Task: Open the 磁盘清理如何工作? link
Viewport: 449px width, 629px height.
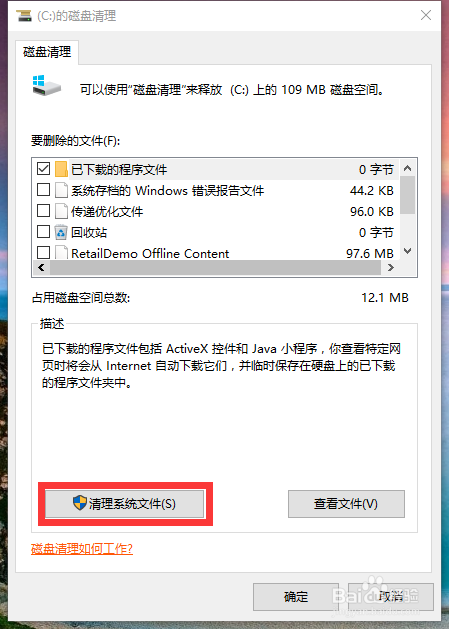Action: [x=82, y=549]
